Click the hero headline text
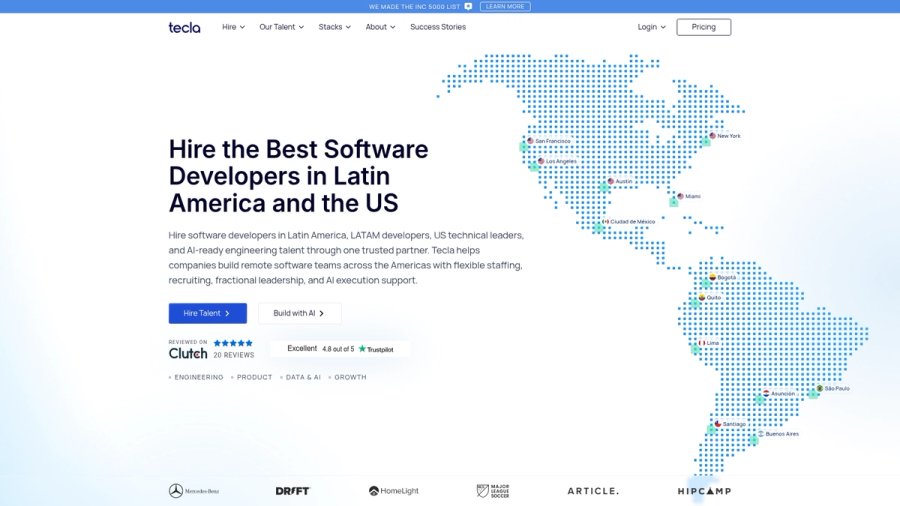Viewport: 900px width, 506px height. click(x=298, y=176)
